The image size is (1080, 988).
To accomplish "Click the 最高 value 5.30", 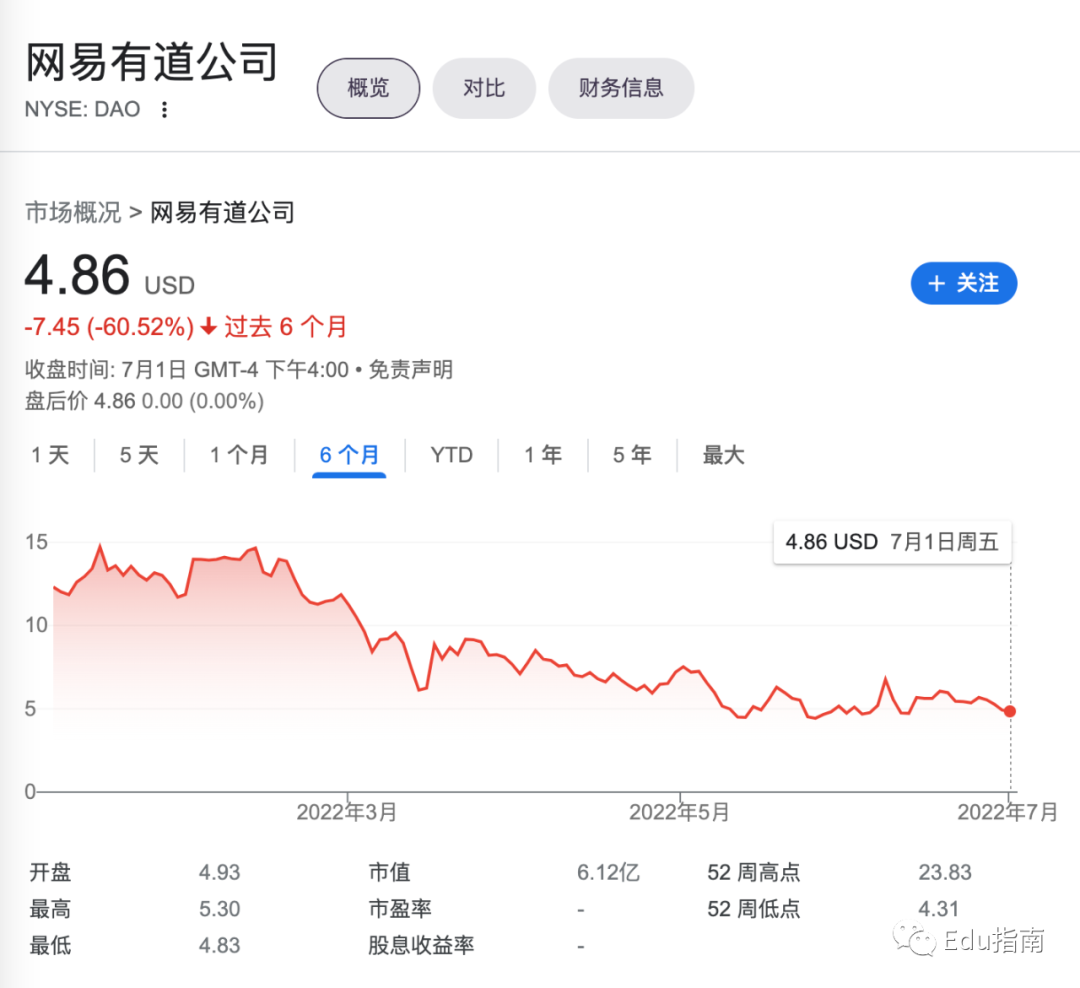I will [x=220, y=909].
